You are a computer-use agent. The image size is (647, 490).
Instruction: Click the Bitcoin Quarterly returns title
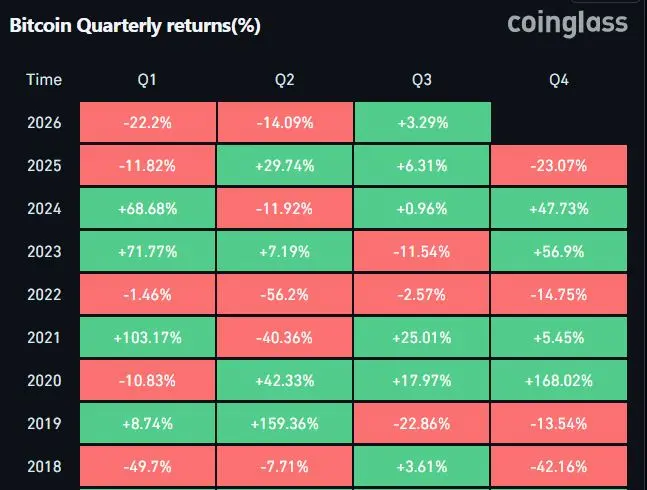135,26
